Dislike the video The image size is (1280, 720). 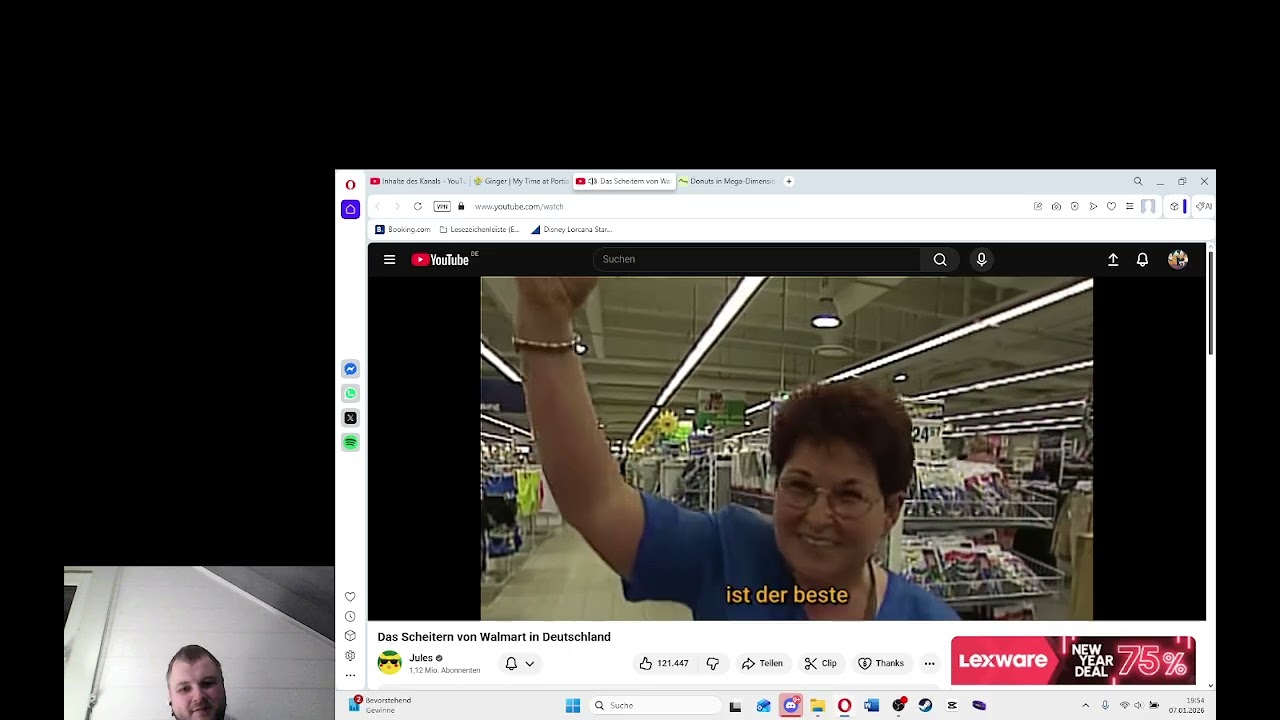(x=713, y=663)
